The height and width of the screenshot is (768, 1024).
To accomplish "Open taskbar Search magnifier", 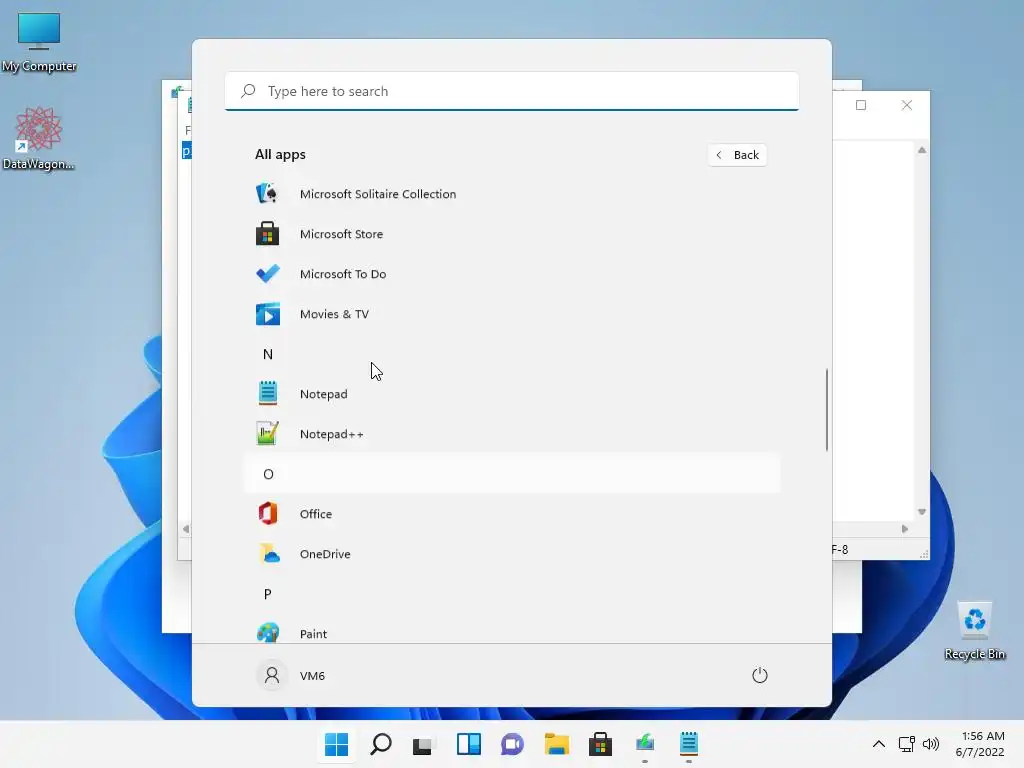I will tap(381, 744).
